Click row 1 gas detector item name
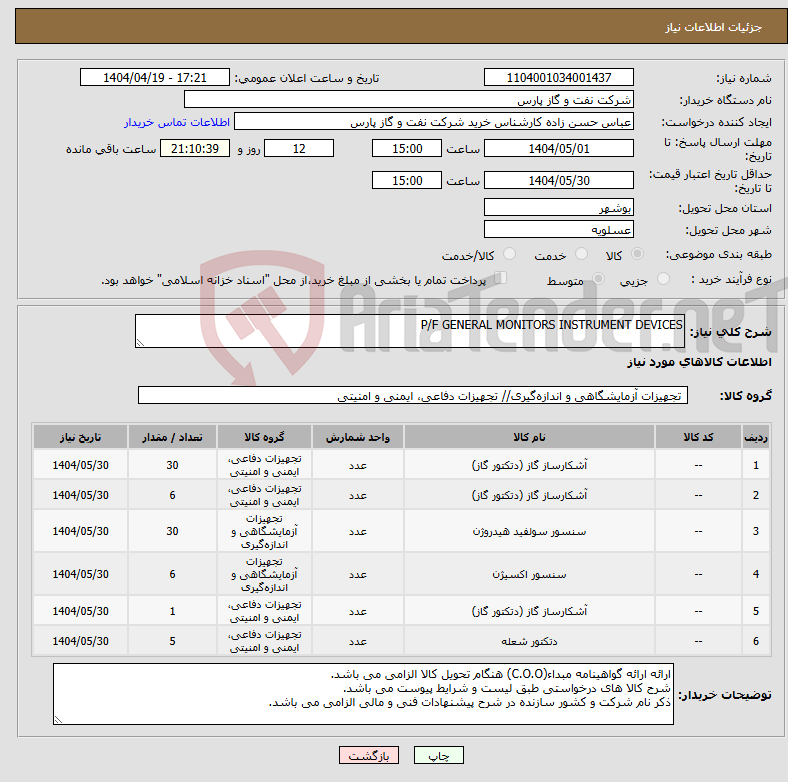Image resolution: width=788 pixels, height=782 pixels. [x=529, y=465]
